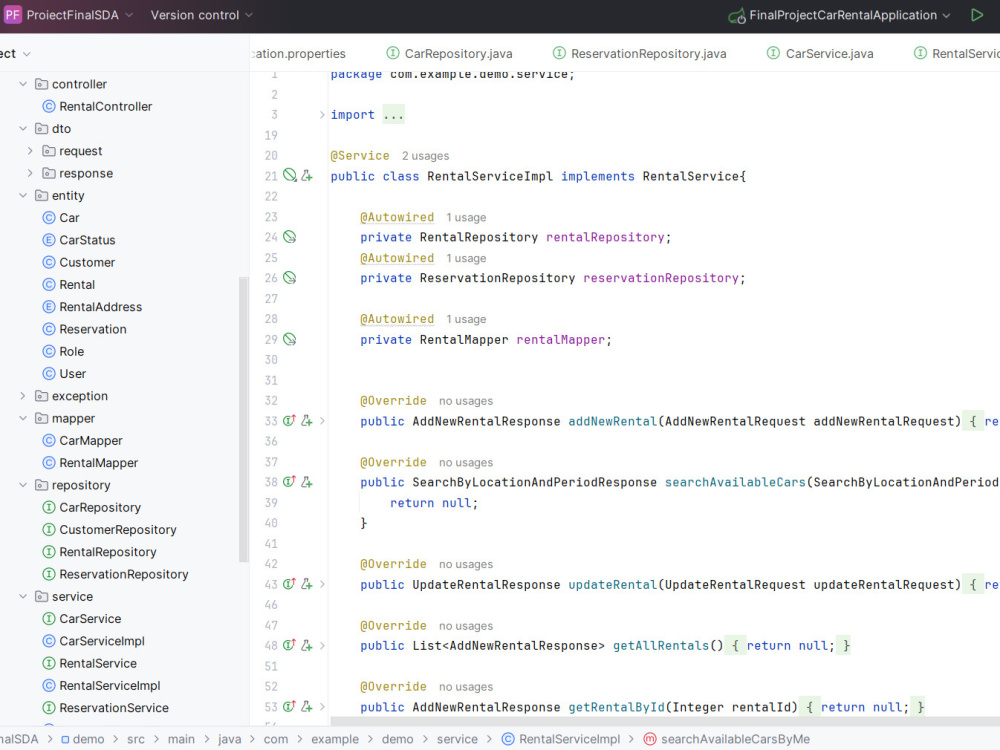
Task: Click the '1 usage' hint above rentalRepository
Action: [x=466, y=217]
